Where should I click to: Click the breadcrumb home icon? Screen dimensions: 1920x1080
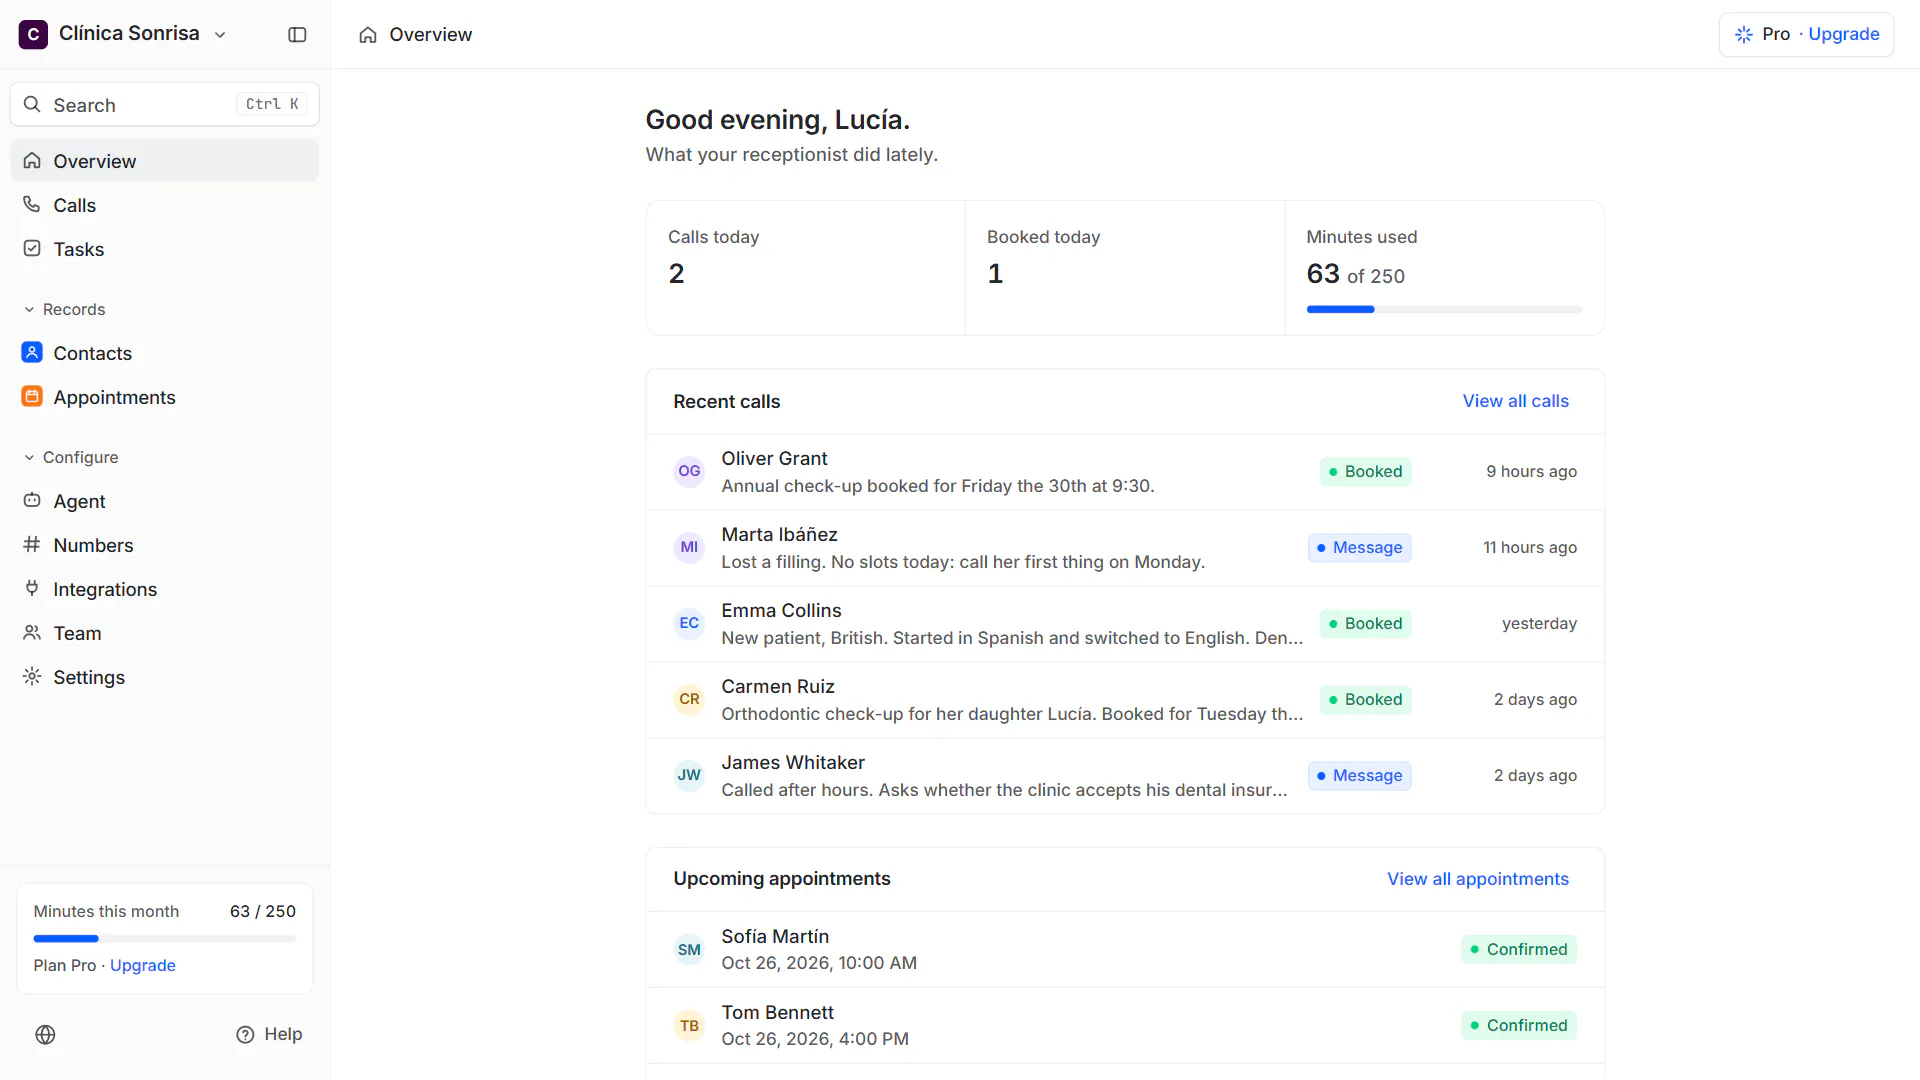click(368, 35)
